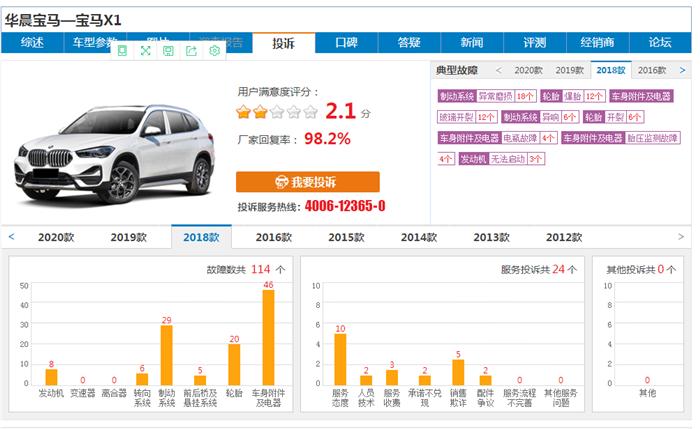Open the 答疑 tab

pyautogui.click(x=409, y=43)
